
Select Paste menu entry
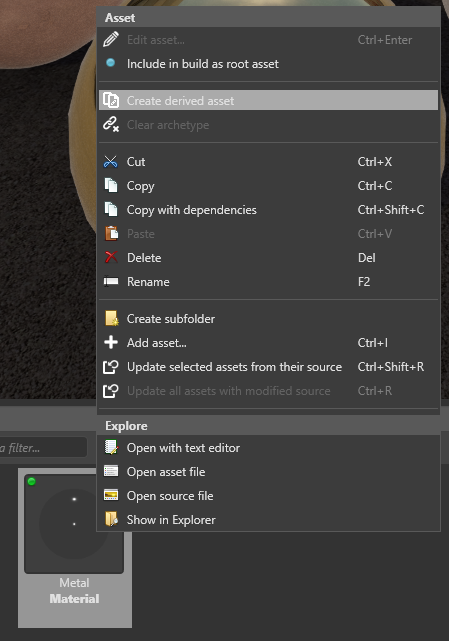[268, 234]
